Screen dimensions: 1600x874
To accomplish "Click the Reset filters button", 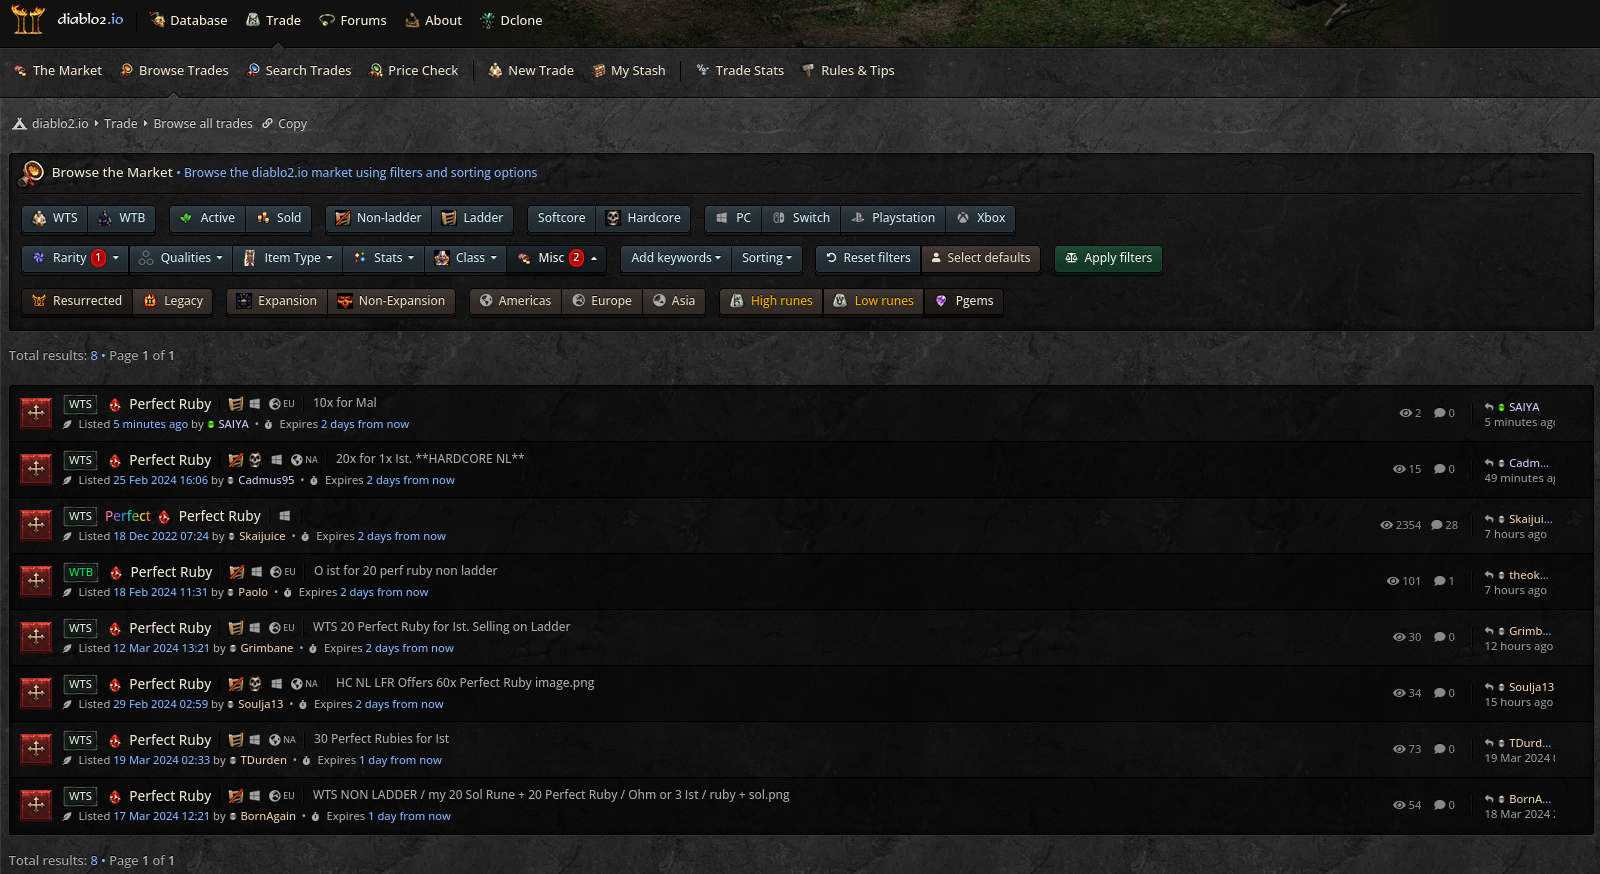I will 867,258.
